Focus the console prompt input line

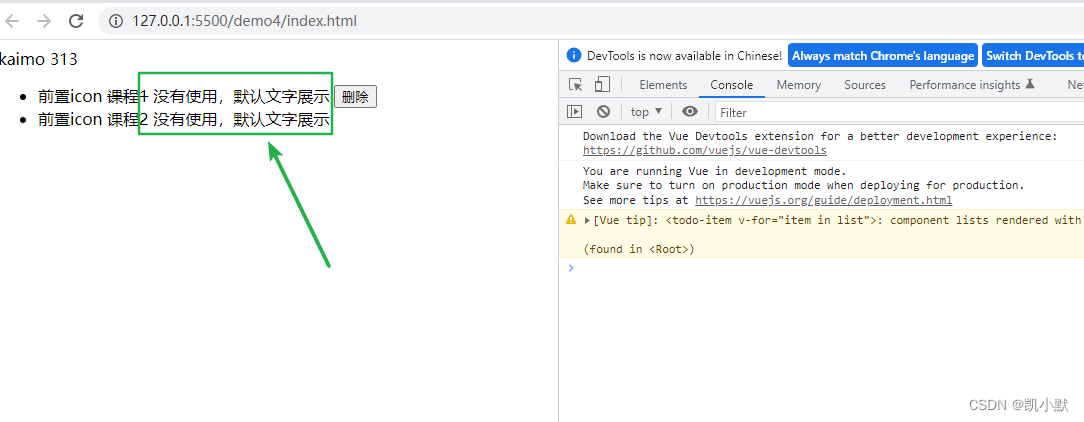(x=826, y=268)
